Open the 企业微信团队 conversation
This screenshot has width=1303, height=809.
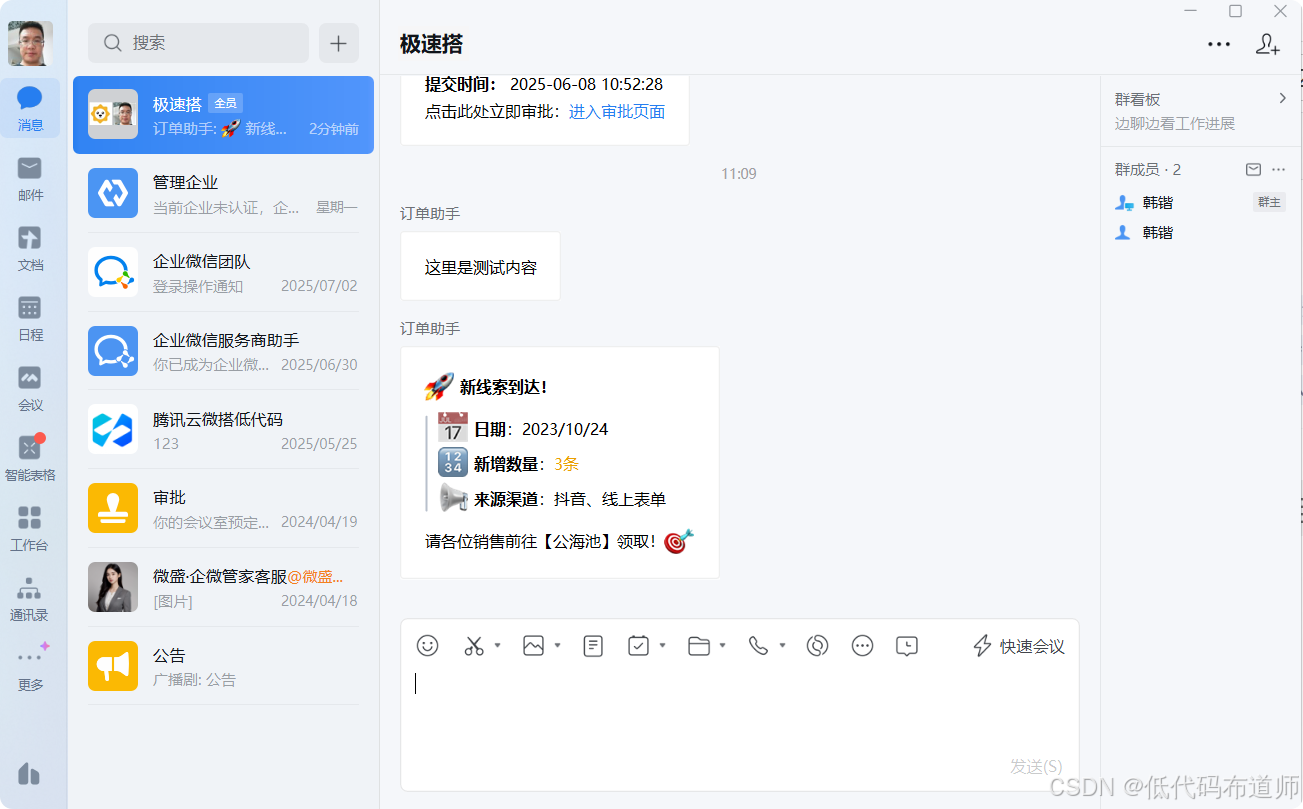point(223,272)
